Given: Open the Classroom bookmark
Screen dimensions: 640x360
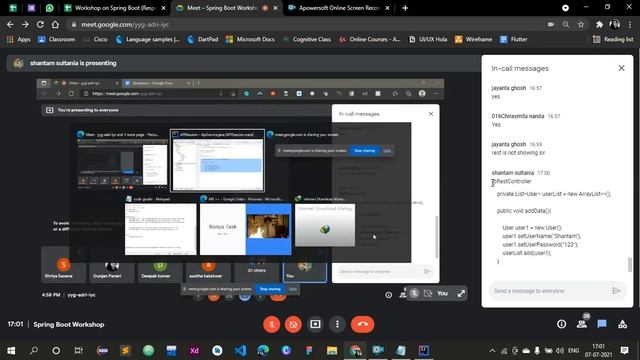Looking at the screenshot, I should click(57, 39).
